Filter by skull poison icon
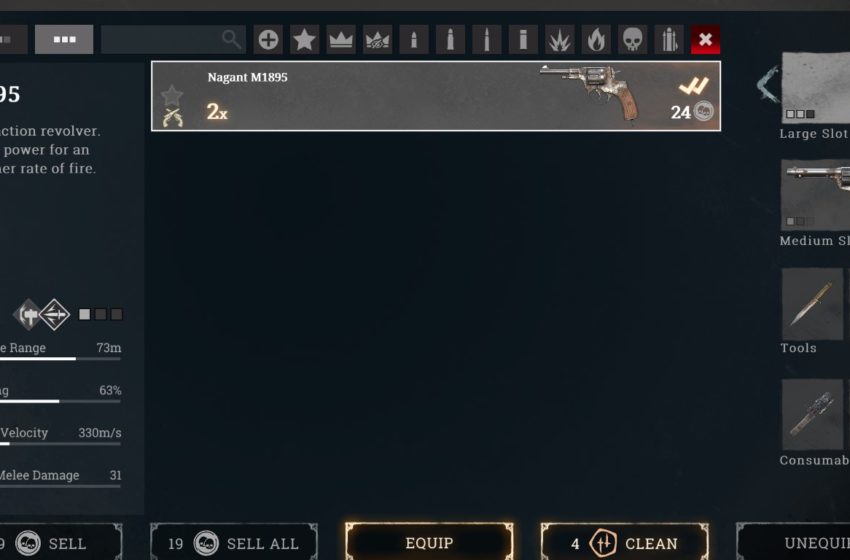The height and width of the screenshot is (560, 850). [x=632, y=40]
